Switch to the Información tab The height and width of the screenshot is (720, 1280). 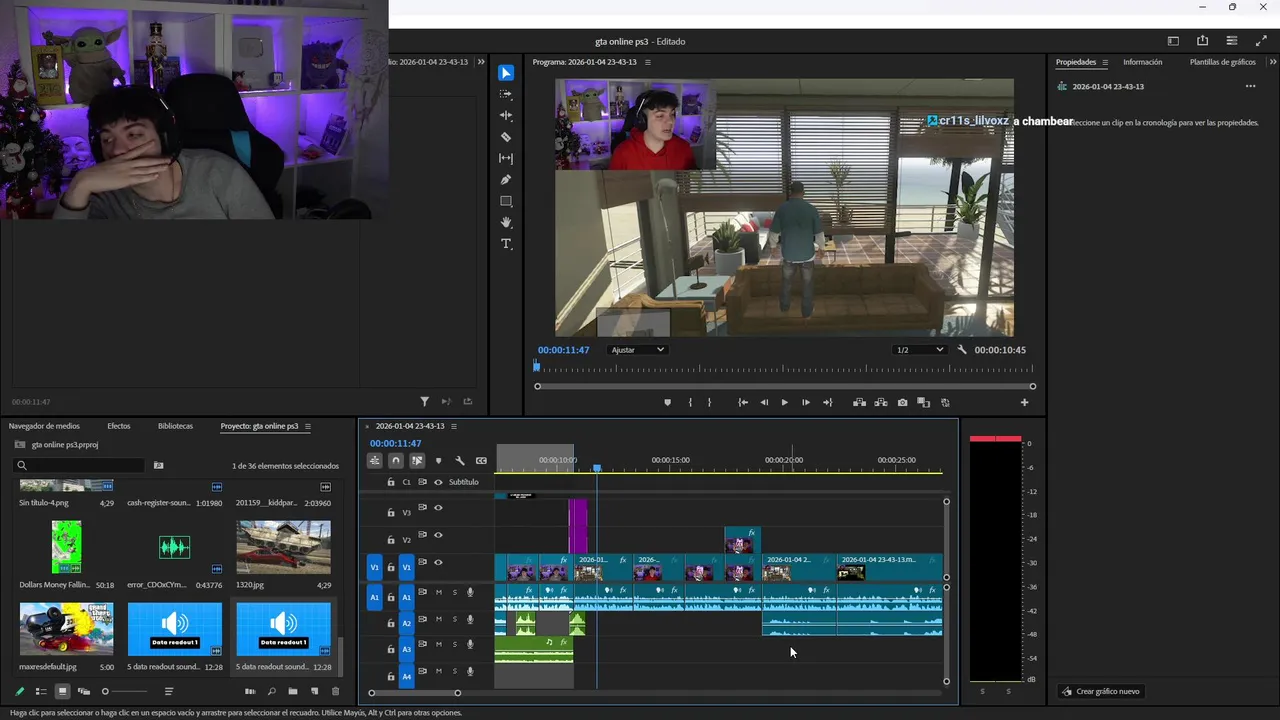[x=1142, y=62]
